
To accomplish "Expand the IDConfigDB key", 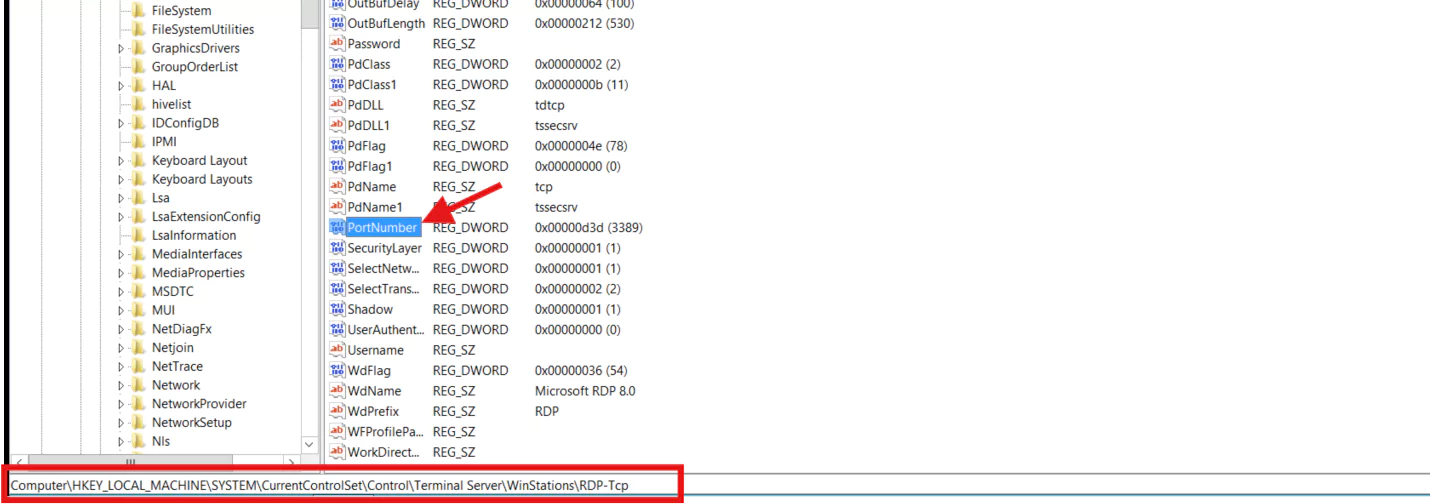I will pos(121,123).
